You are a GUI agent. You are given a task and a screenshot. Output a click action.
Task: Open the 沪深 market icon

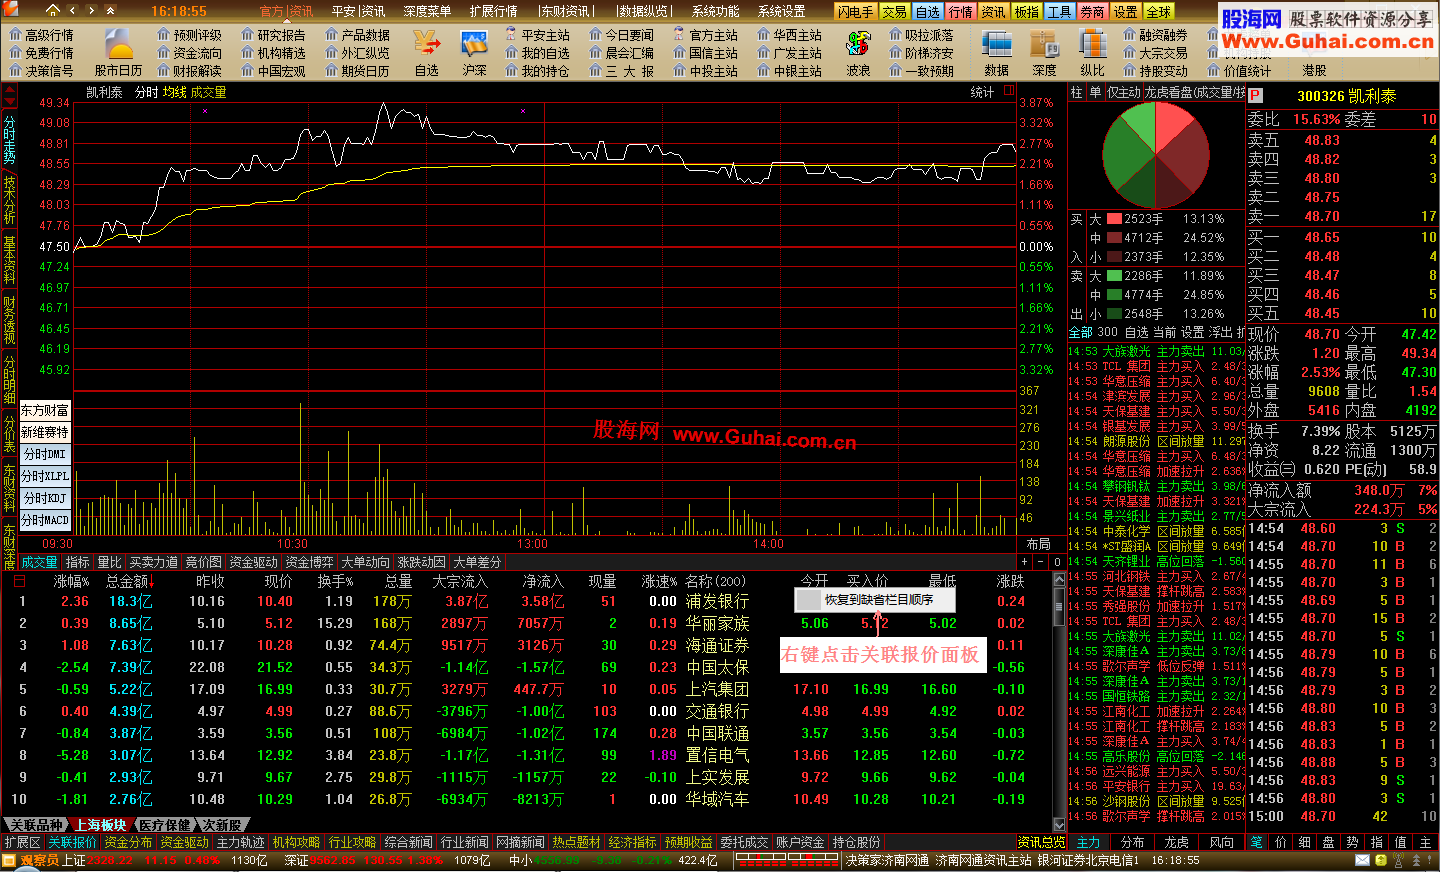pos(474,52)
